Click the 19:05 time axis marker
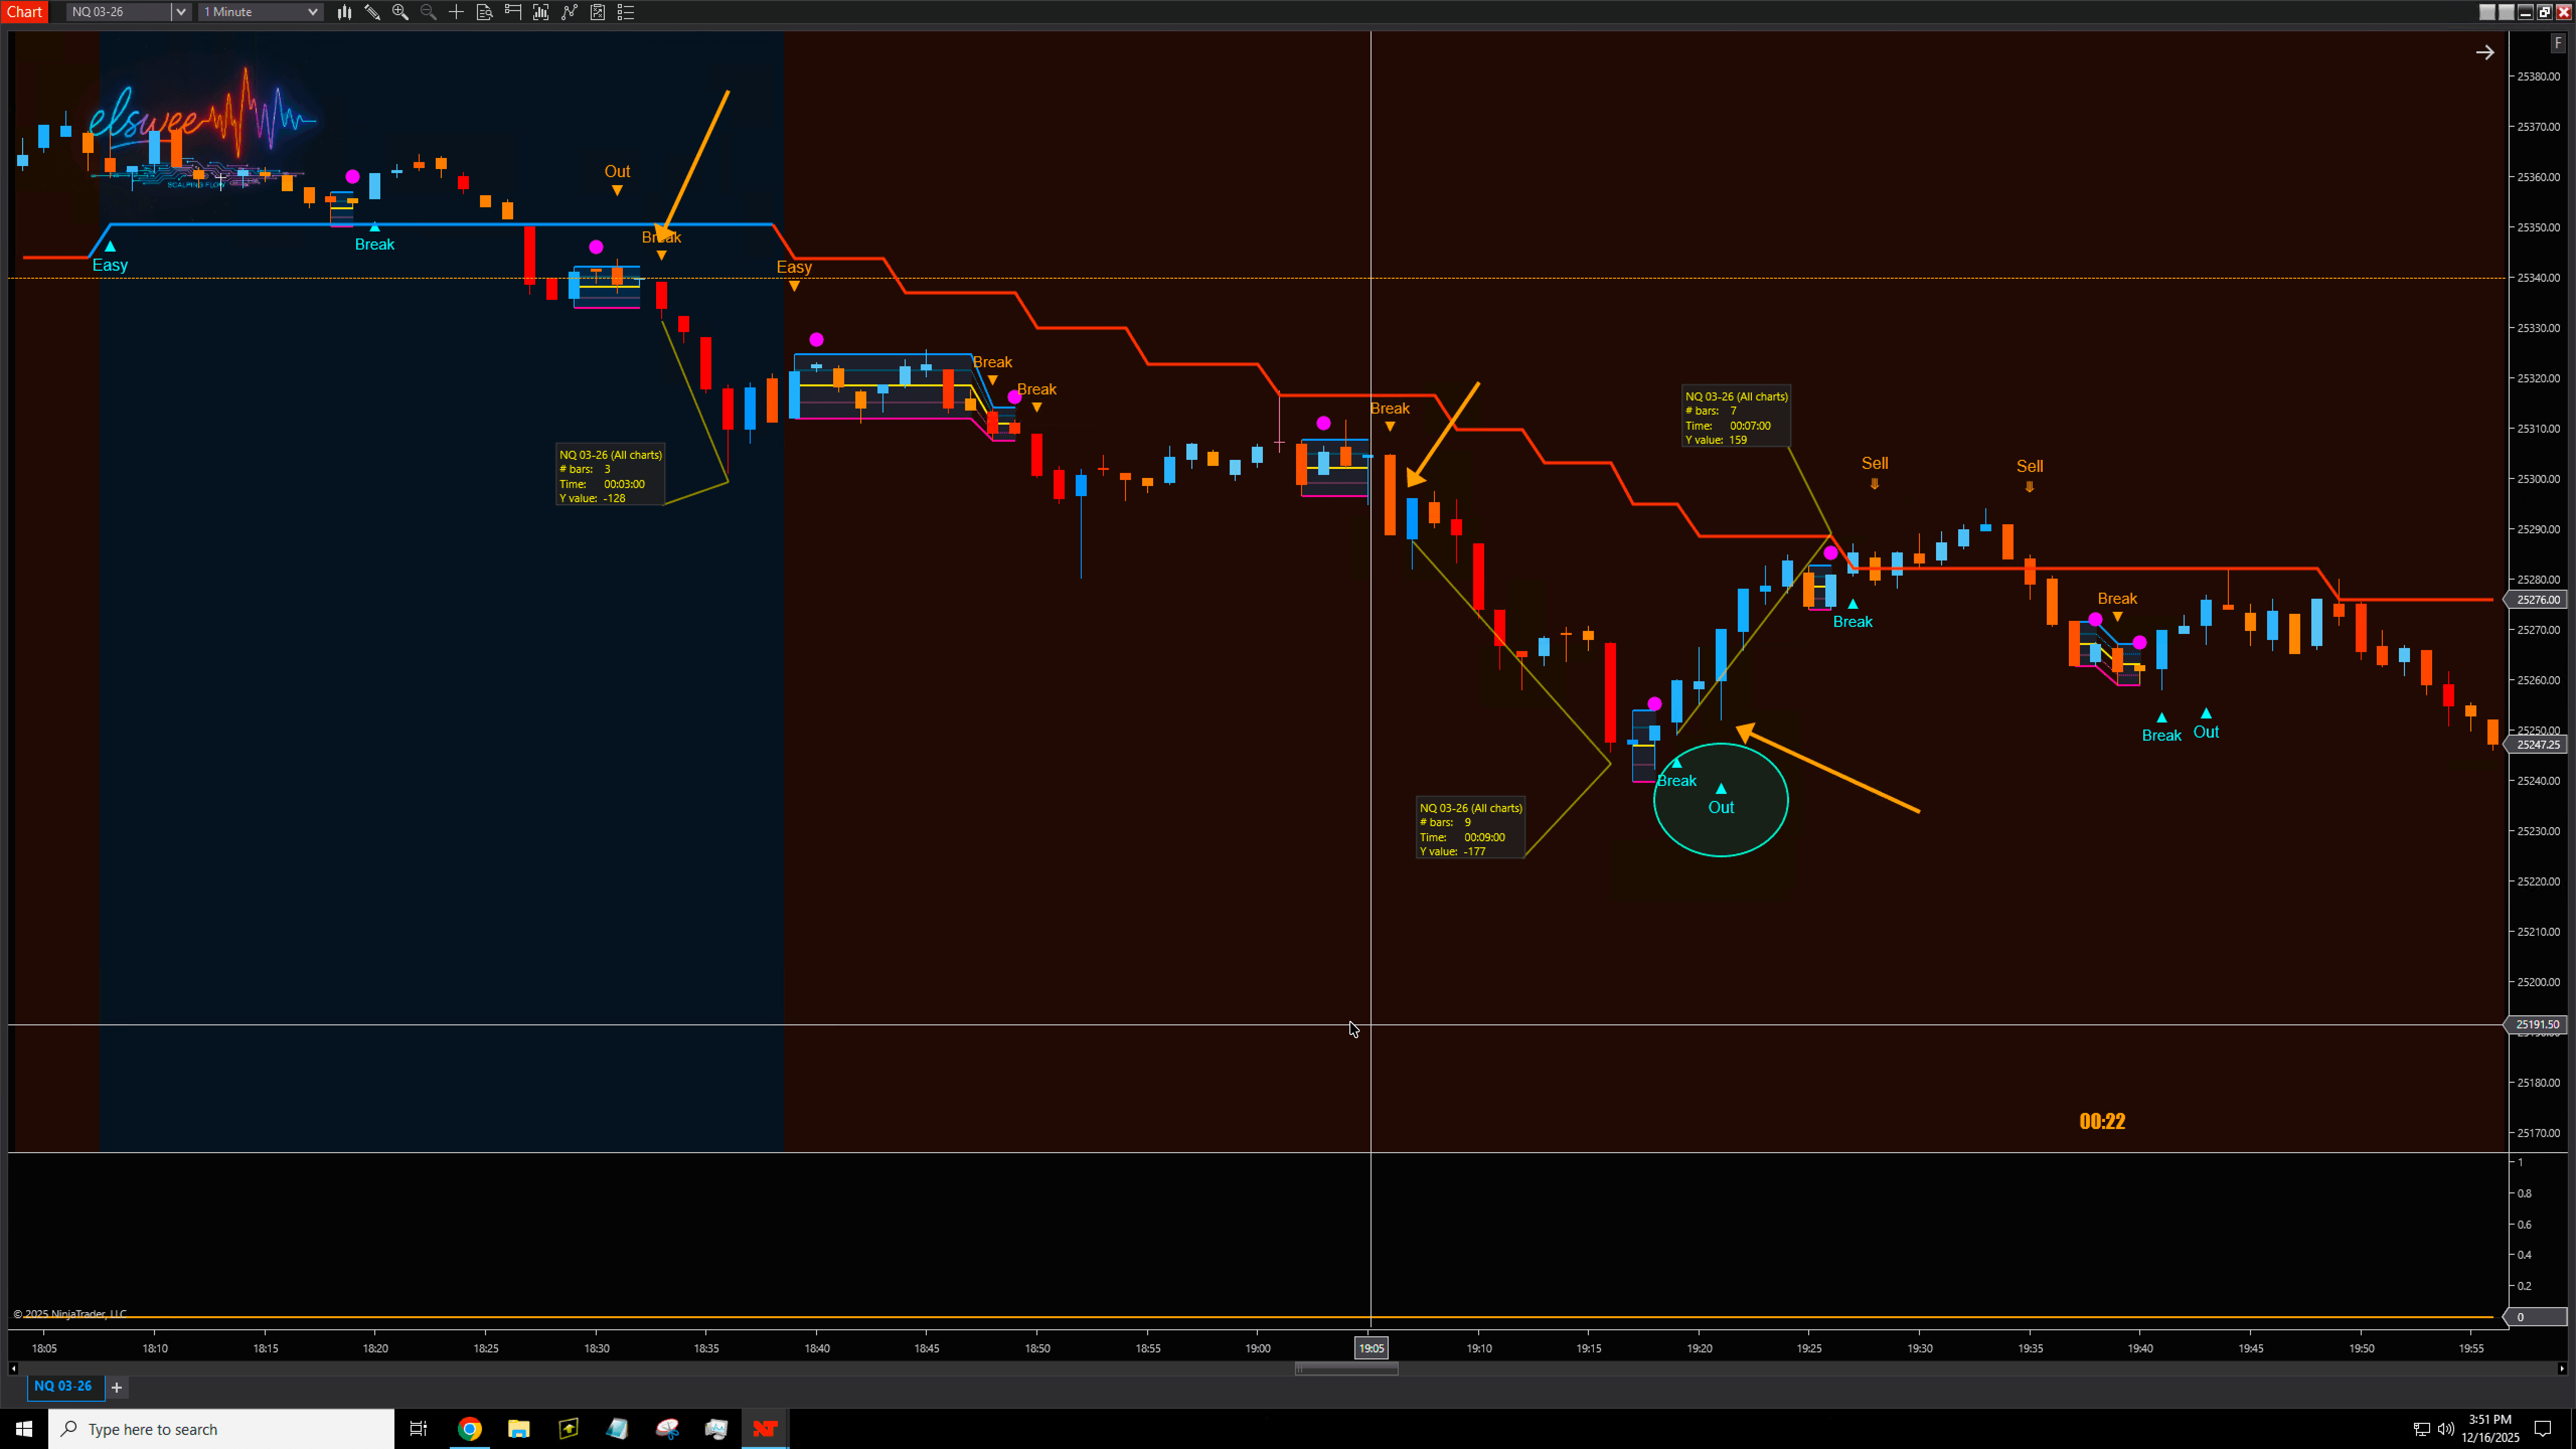This screenshot has height=1449, width=2576. point(1370,1348)
